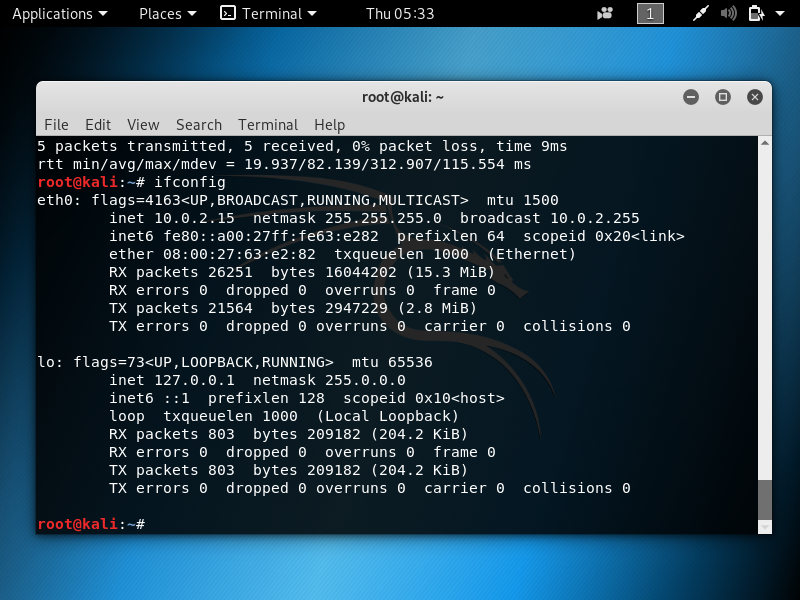Open the Places menu

(x=167, y=14)
